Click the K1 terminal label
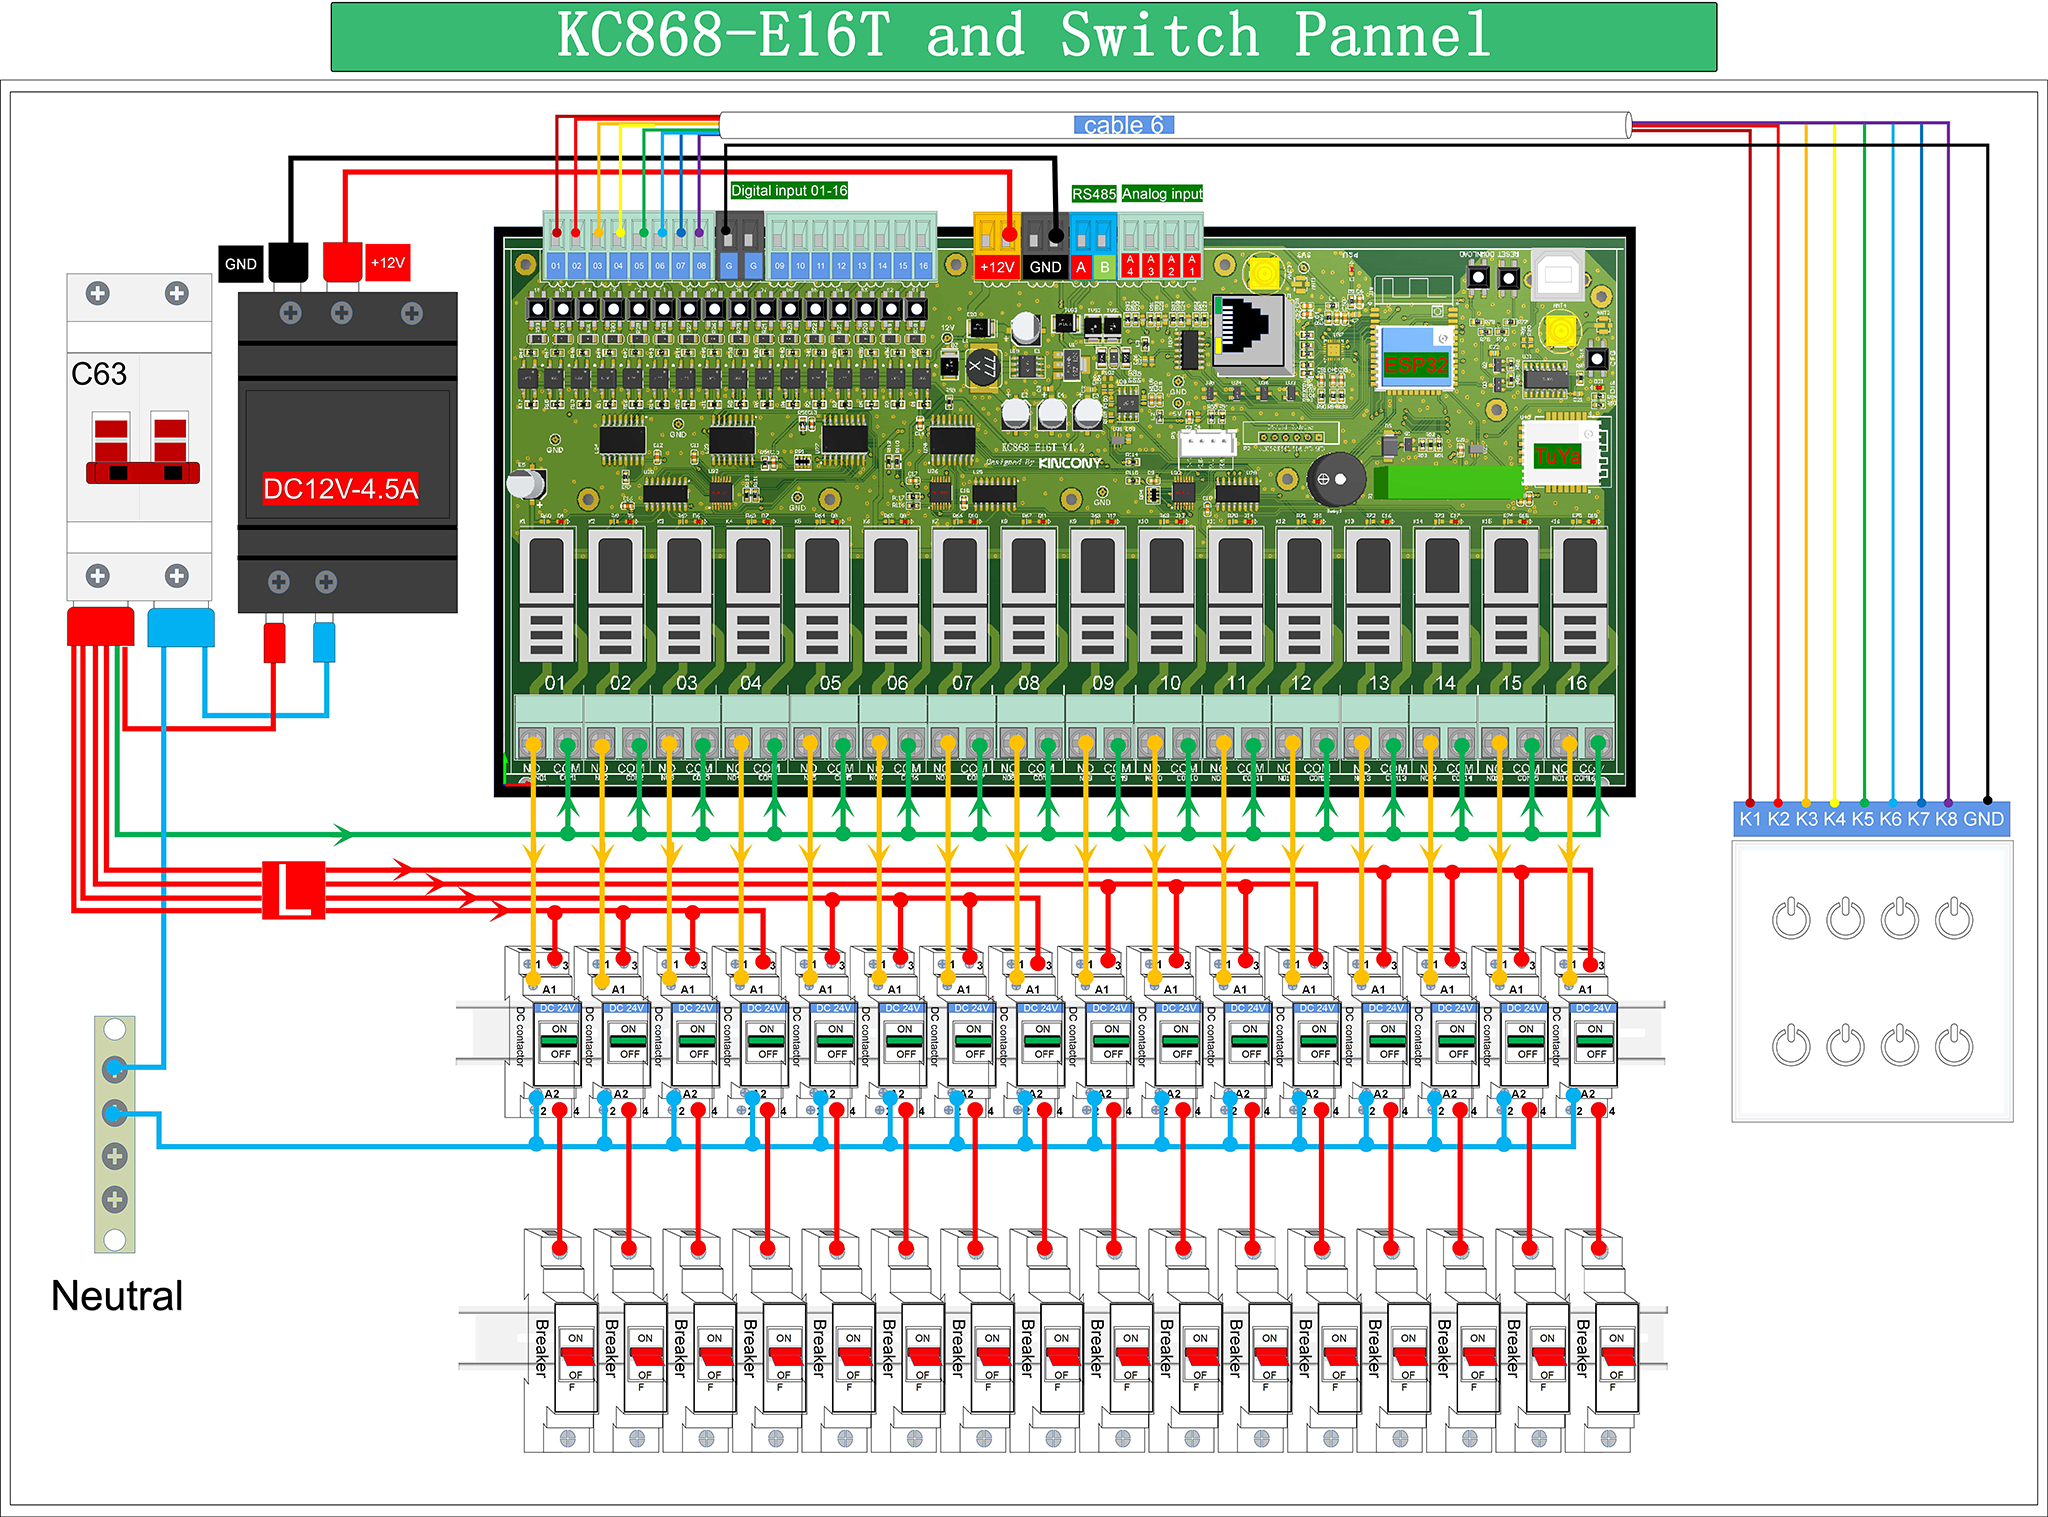2048x1517 pixels. [1749, 819]
